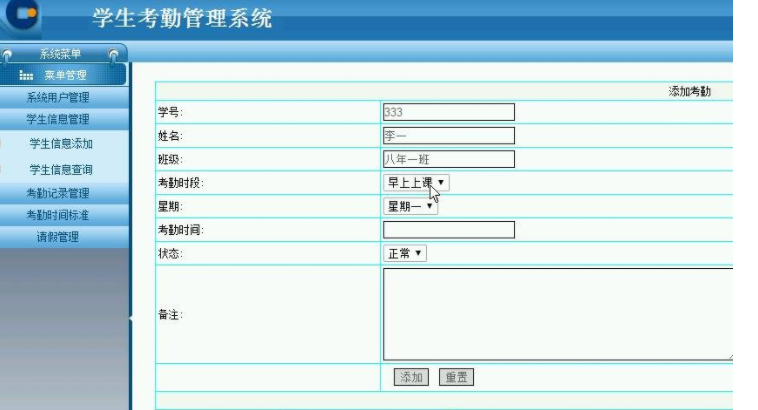This screenshot has height=410, width=758.
Task: Click the 添加考勤 form title text
Action: (690, 91)
